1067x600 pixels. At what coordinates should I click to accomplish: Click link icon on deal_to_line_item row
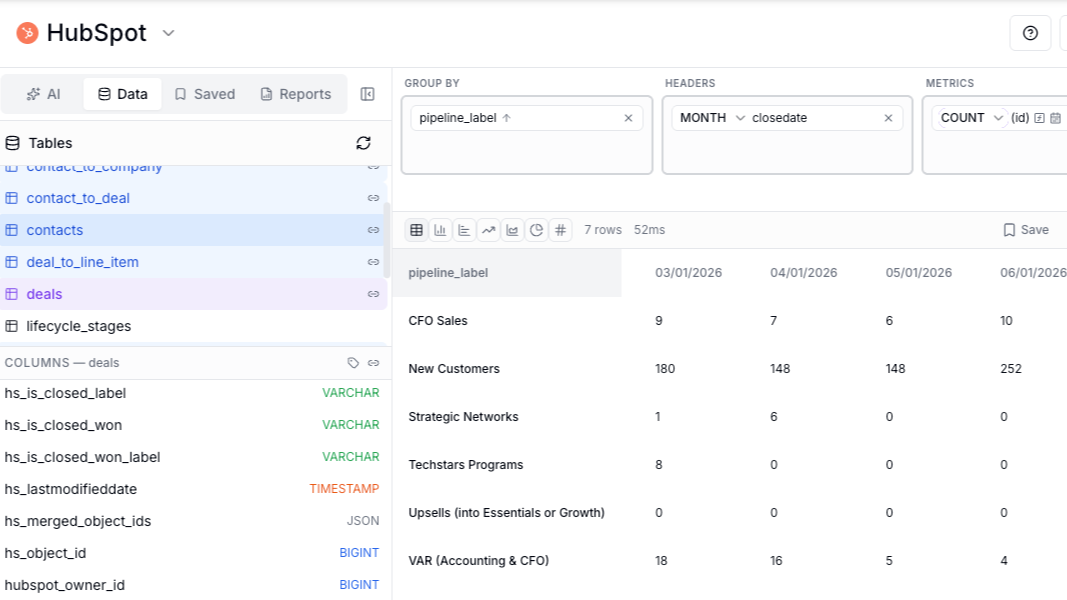coord(374,262)
